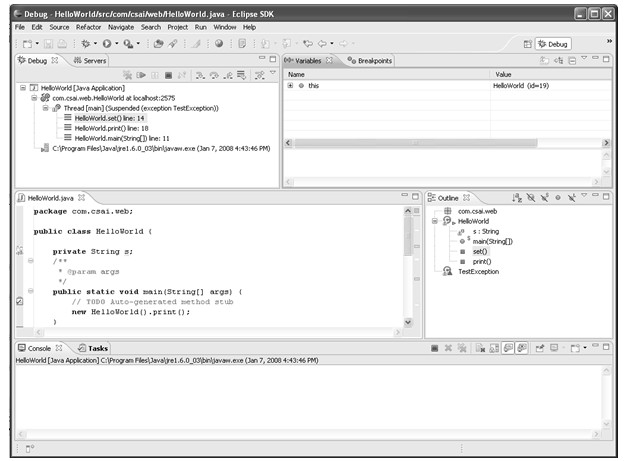Image resolution: width=625 pixels, height=461 pixels.
Task: Collapse the com.csai.web.HelloWorld at localhost node
Action: (x=34, y=98)
